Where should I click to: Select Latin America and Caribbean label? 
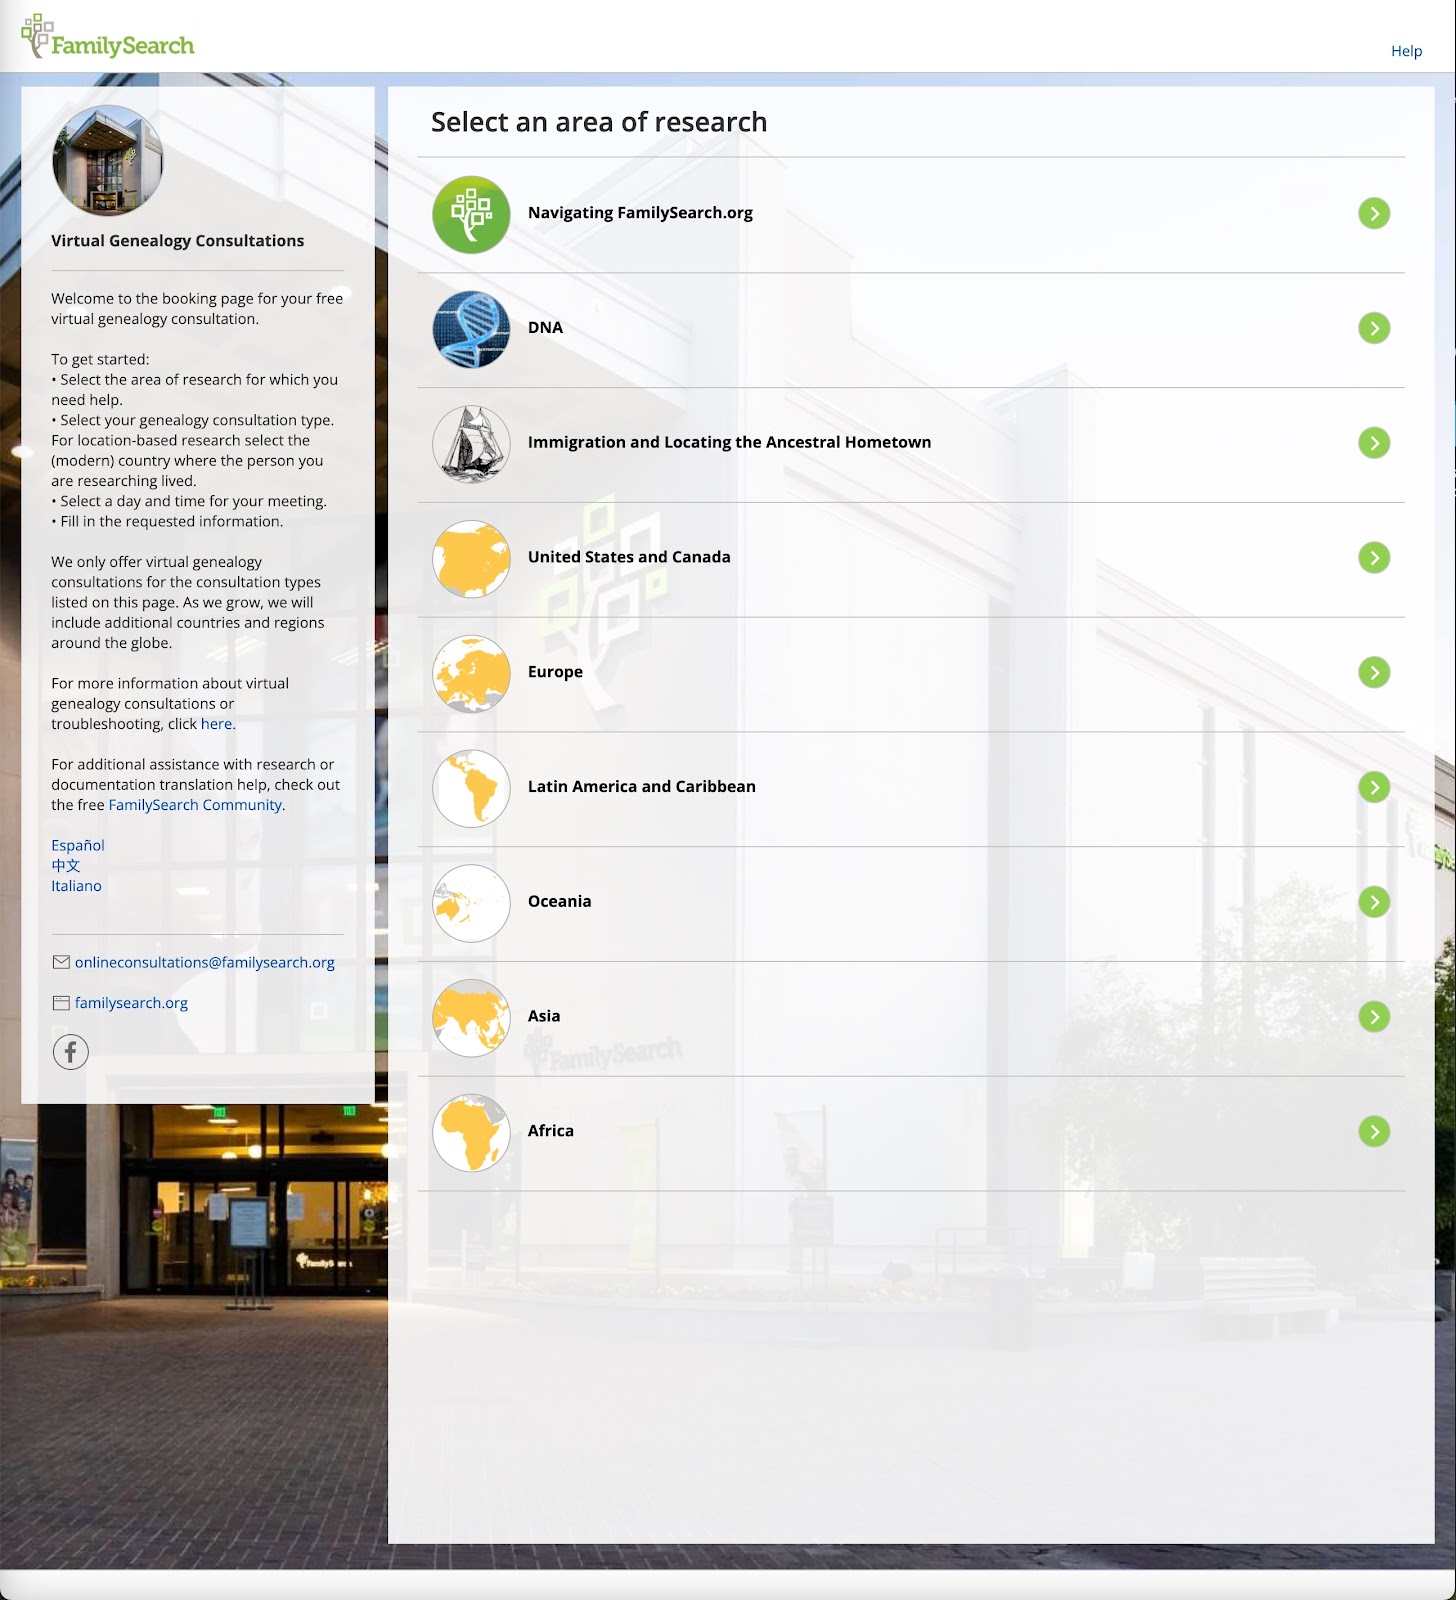[x=641, y=787]
